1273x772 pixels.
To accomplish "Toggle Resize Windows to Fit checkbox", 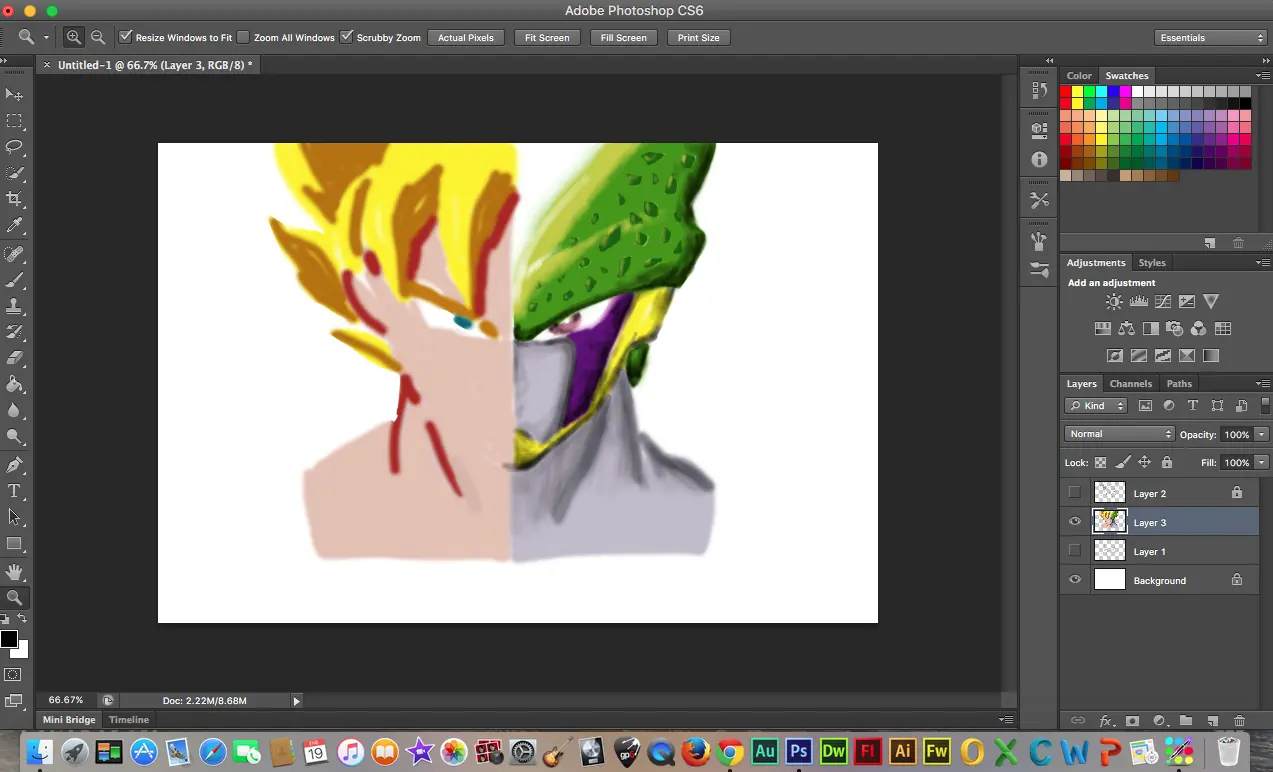I will (125, 37).
